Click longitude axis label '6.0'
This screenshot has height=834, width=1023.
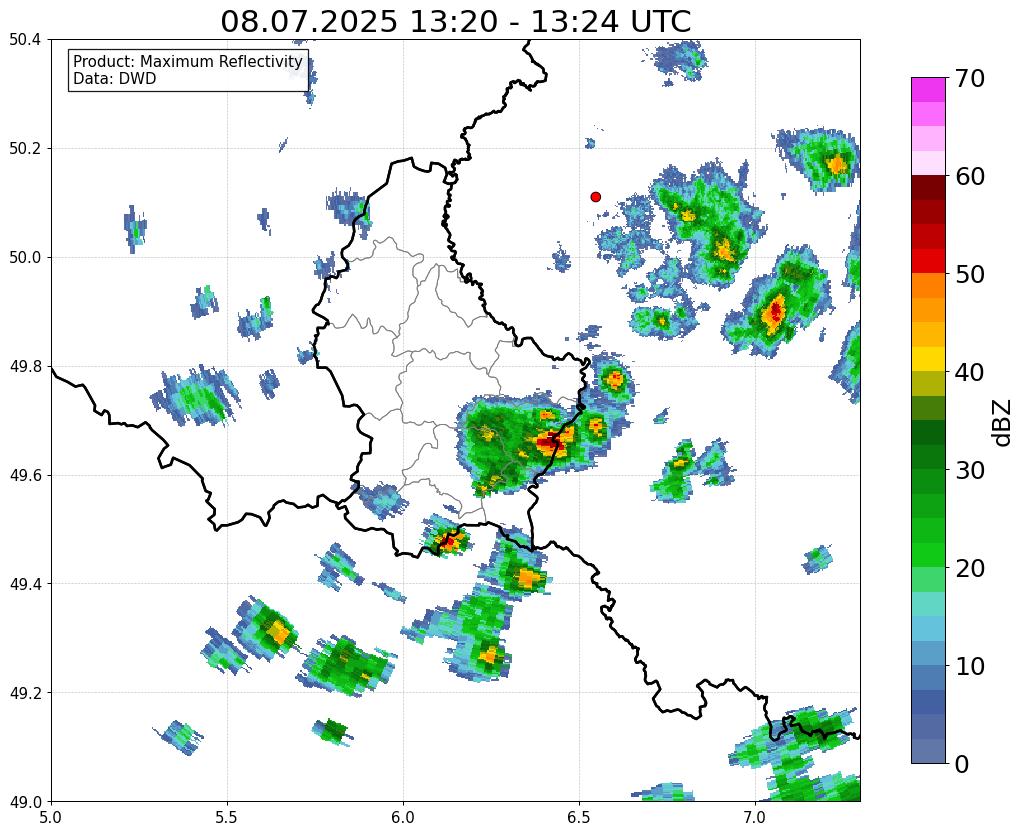click(403, 817)
